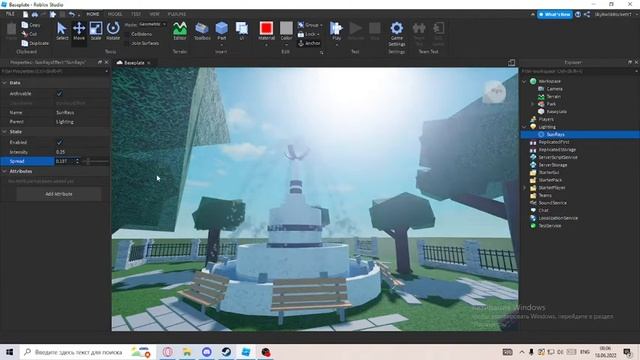Switch to the HOME ribbon tab
This screenshot has width=640, height=360.
pos(93,14)
